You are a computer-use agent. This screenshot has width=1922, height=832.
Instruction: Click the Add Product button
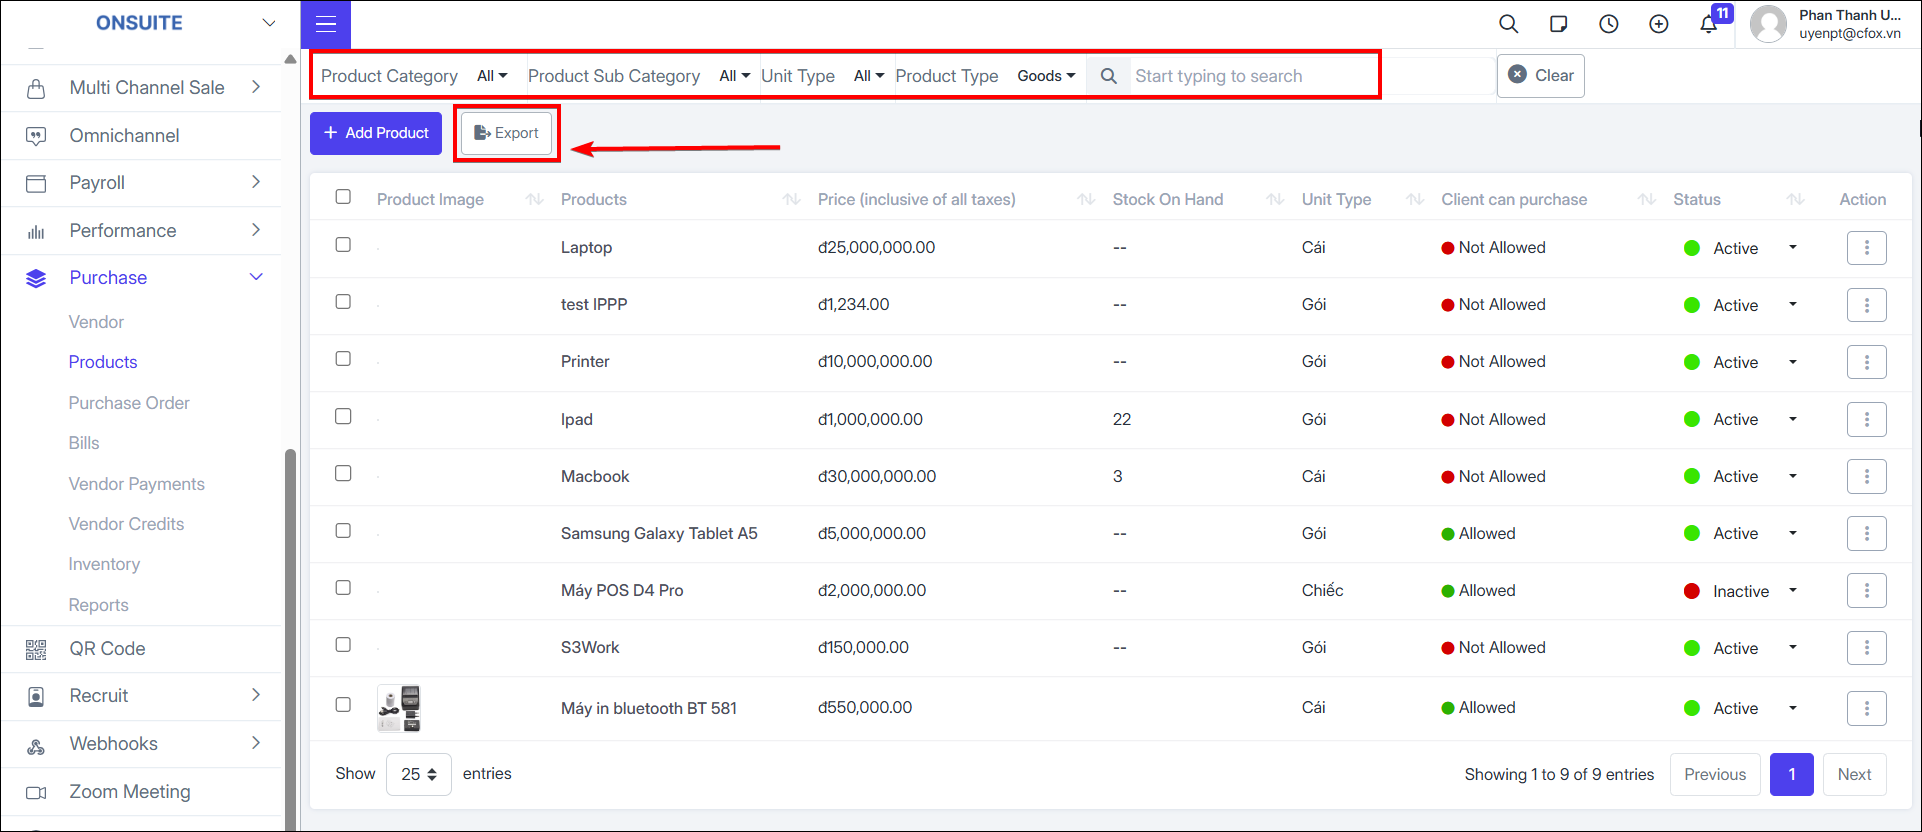pos(376,133)
